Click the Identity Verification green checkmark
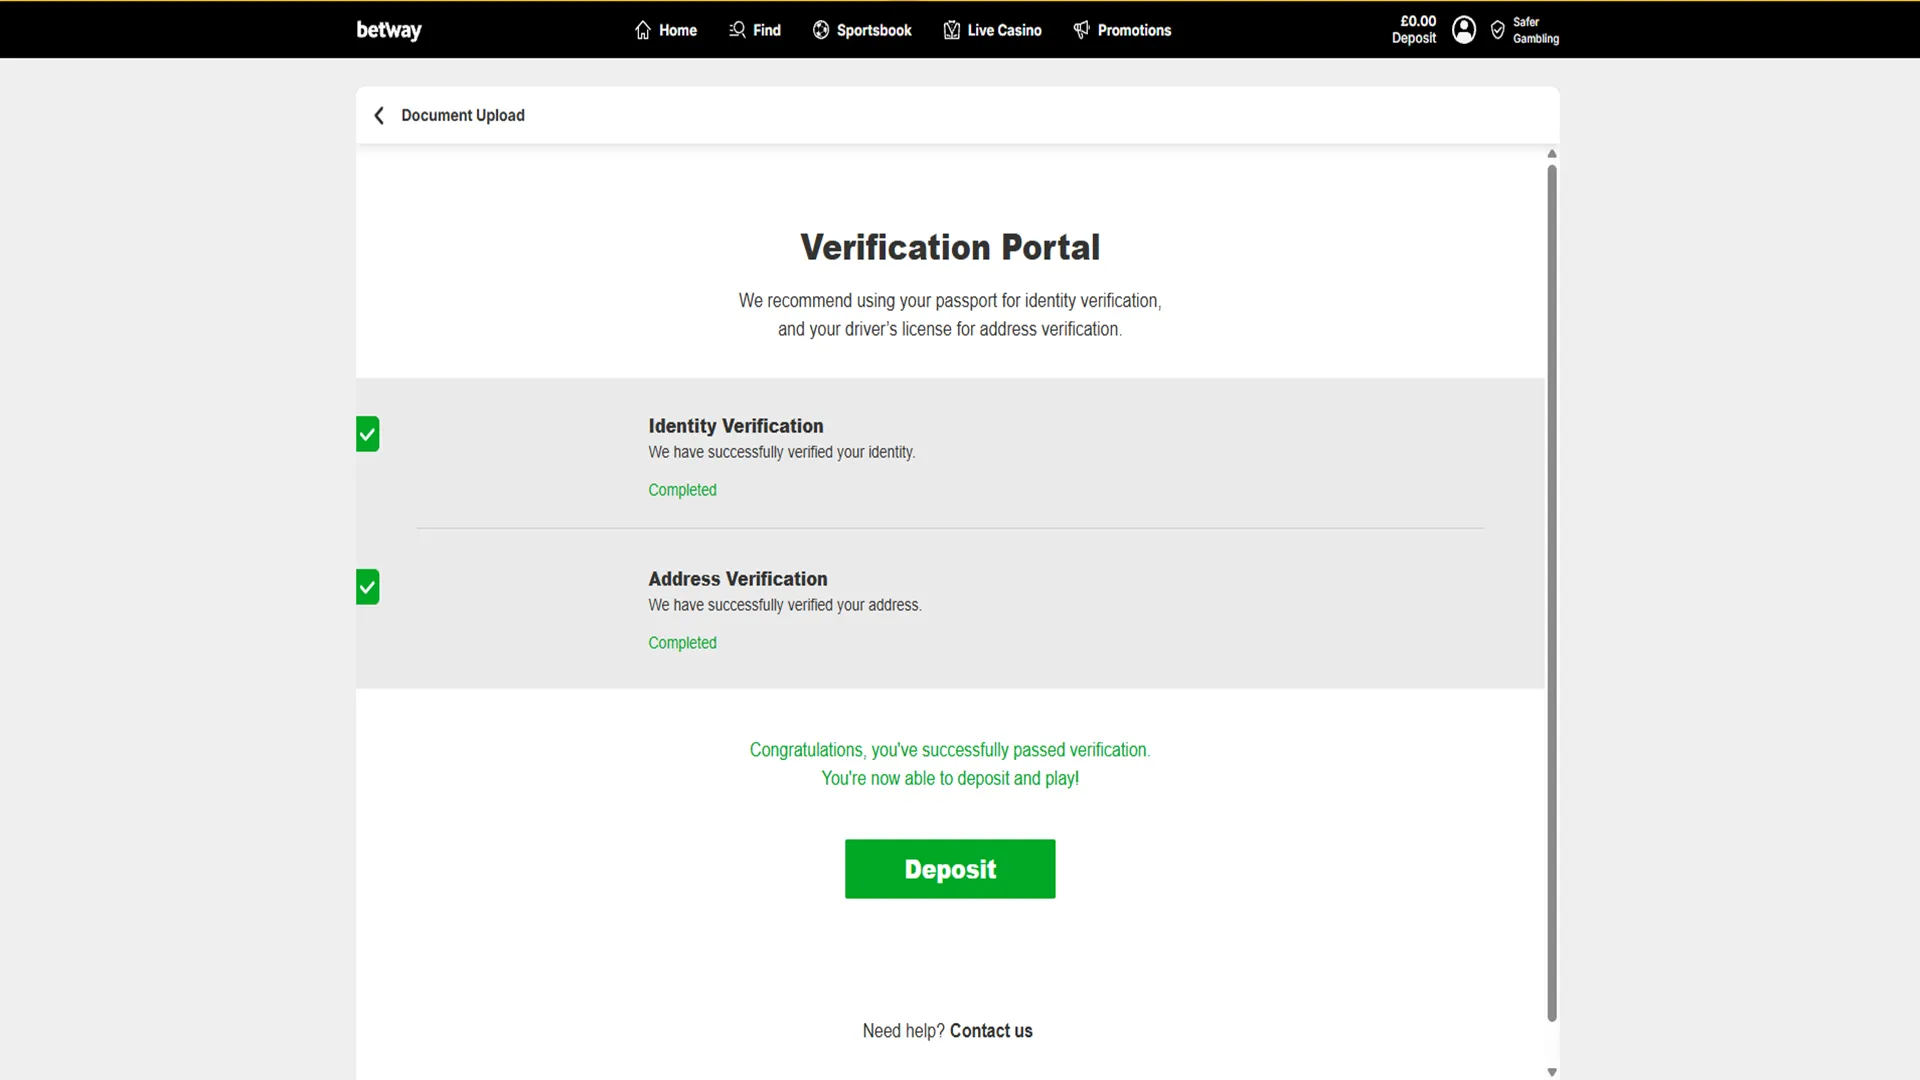1920x1080 pixels. coord(367,434)
